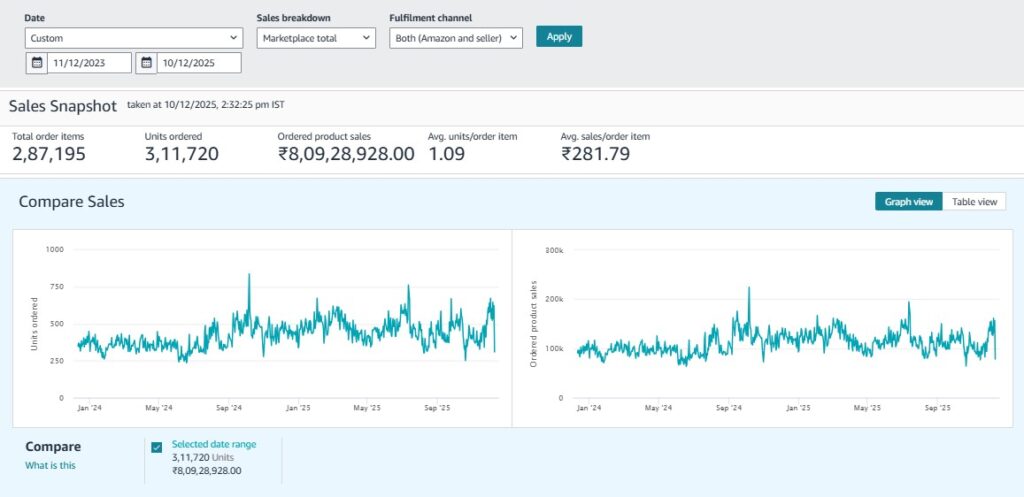1024x497 pixels.
Task: Expand the Fulfilment channel dropdown
Action: coord(456,38)
